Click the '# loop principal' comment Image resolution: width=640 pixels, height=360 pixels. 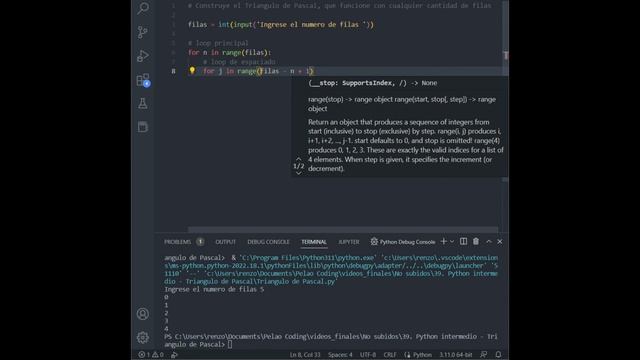tap(218, 43)
